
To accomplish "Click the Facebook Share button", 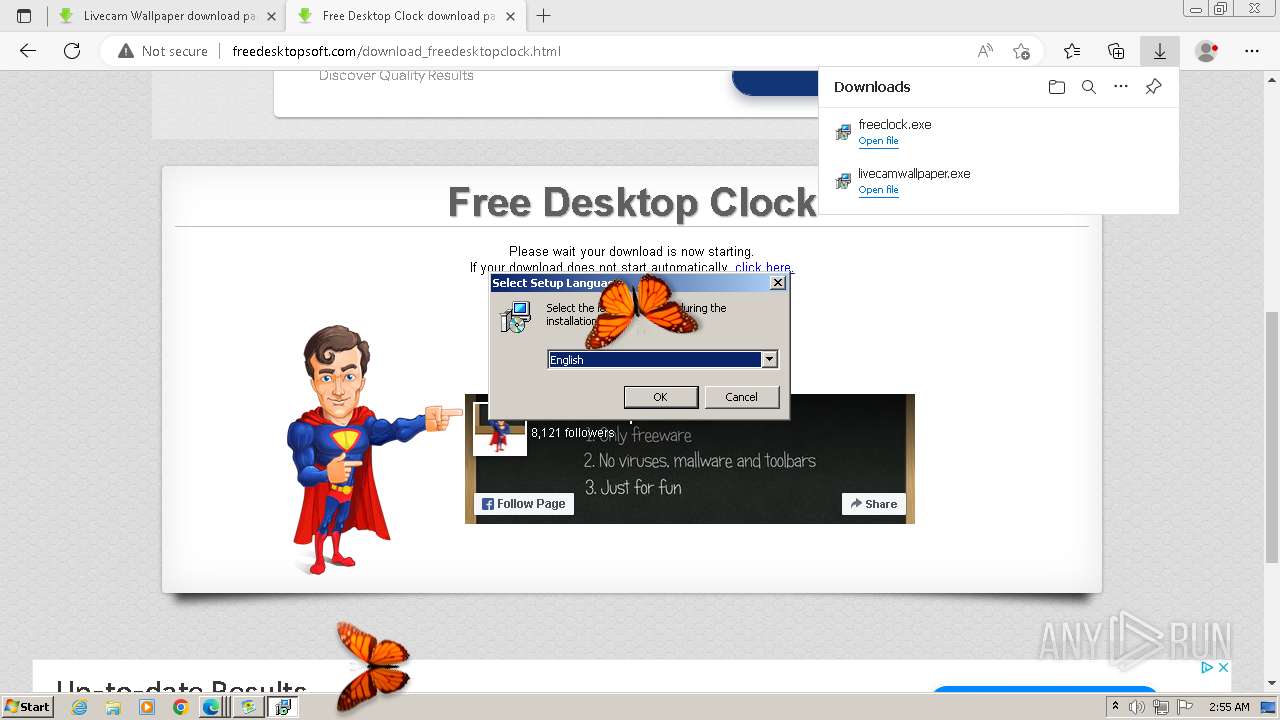I will point(874,504).
